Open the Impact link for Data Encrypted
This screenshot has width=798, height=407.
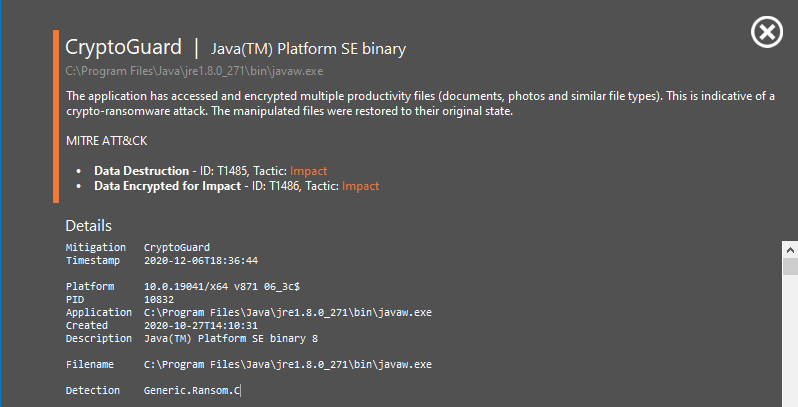[360, 185]
